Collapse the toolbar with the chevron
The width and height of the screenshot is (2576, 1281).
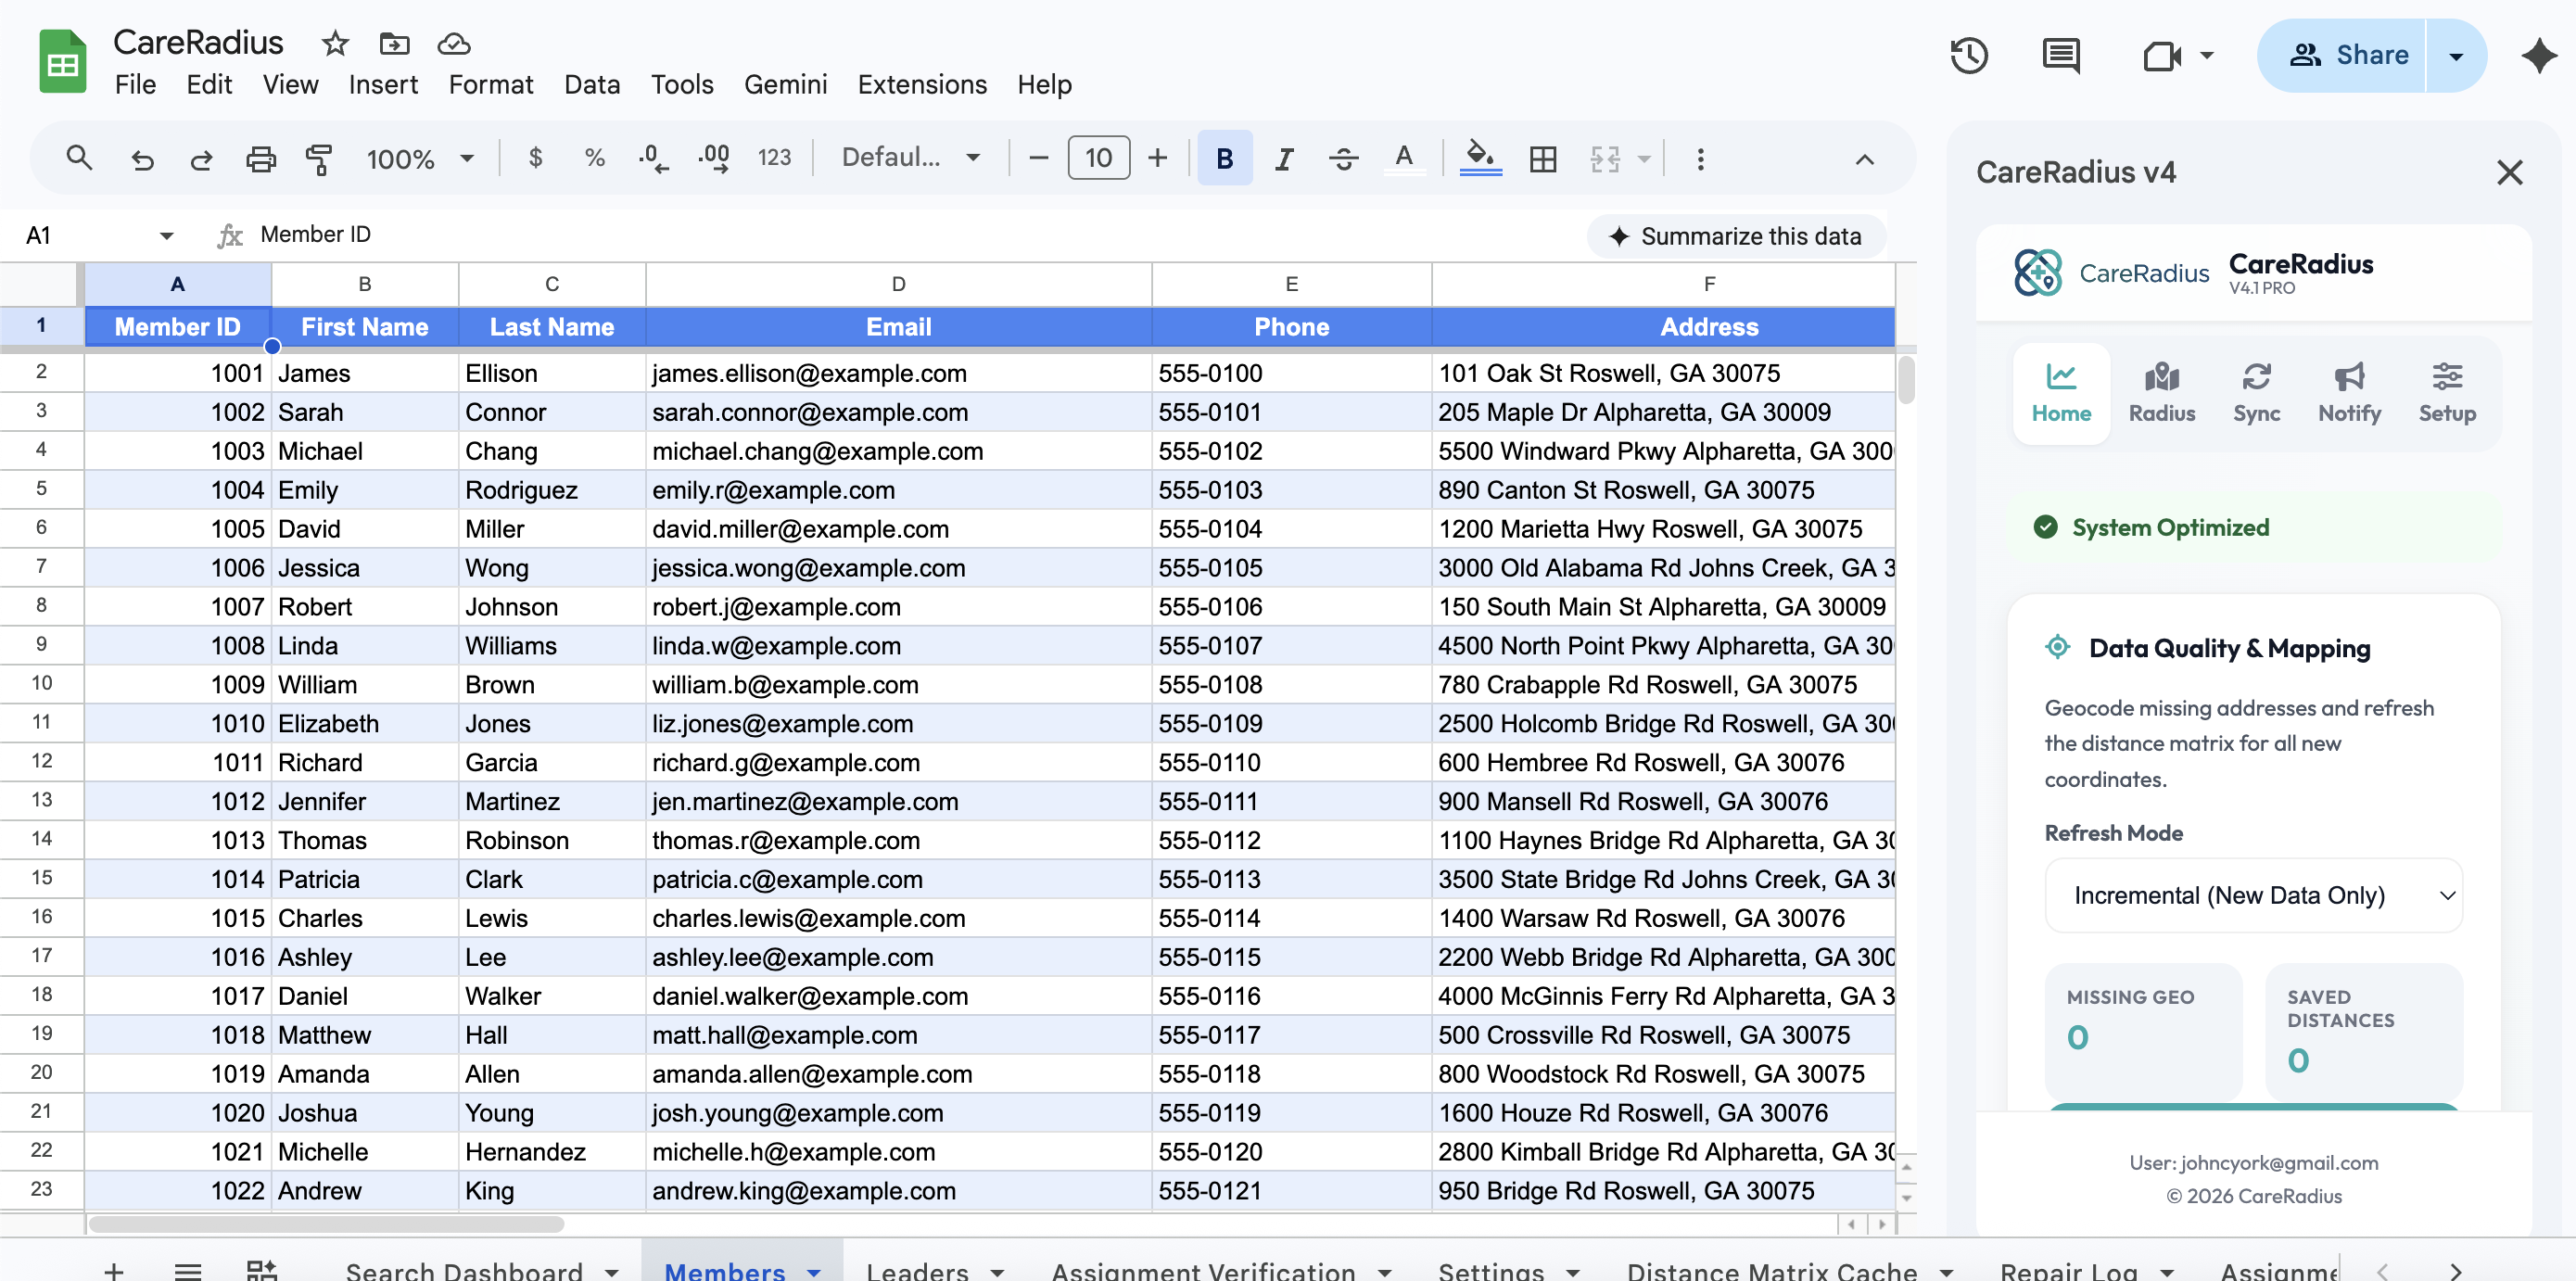[x=1864, y=159]
